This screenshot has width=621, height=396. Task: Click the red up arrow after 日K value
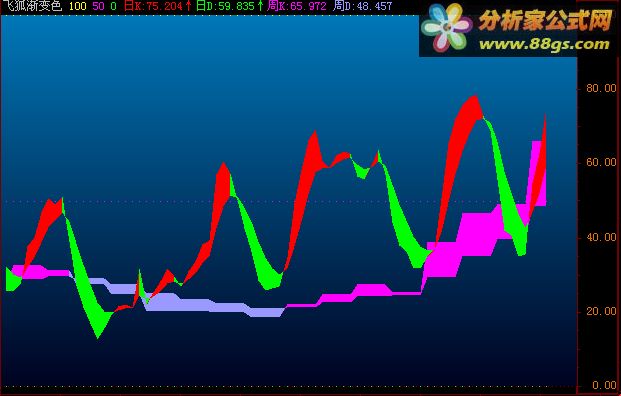click(x=189, y=6)
